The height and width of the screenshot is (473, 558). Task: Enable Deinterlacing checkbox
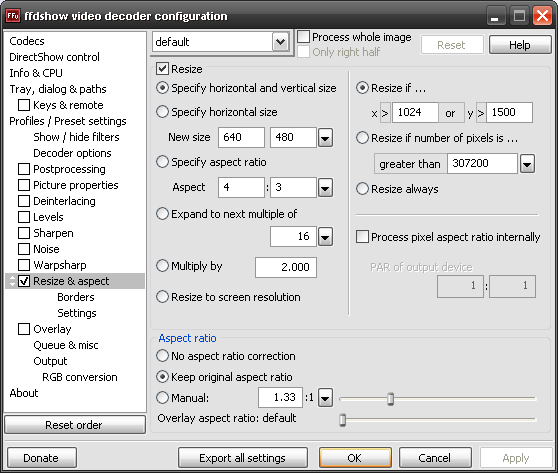tap(24, 201)
